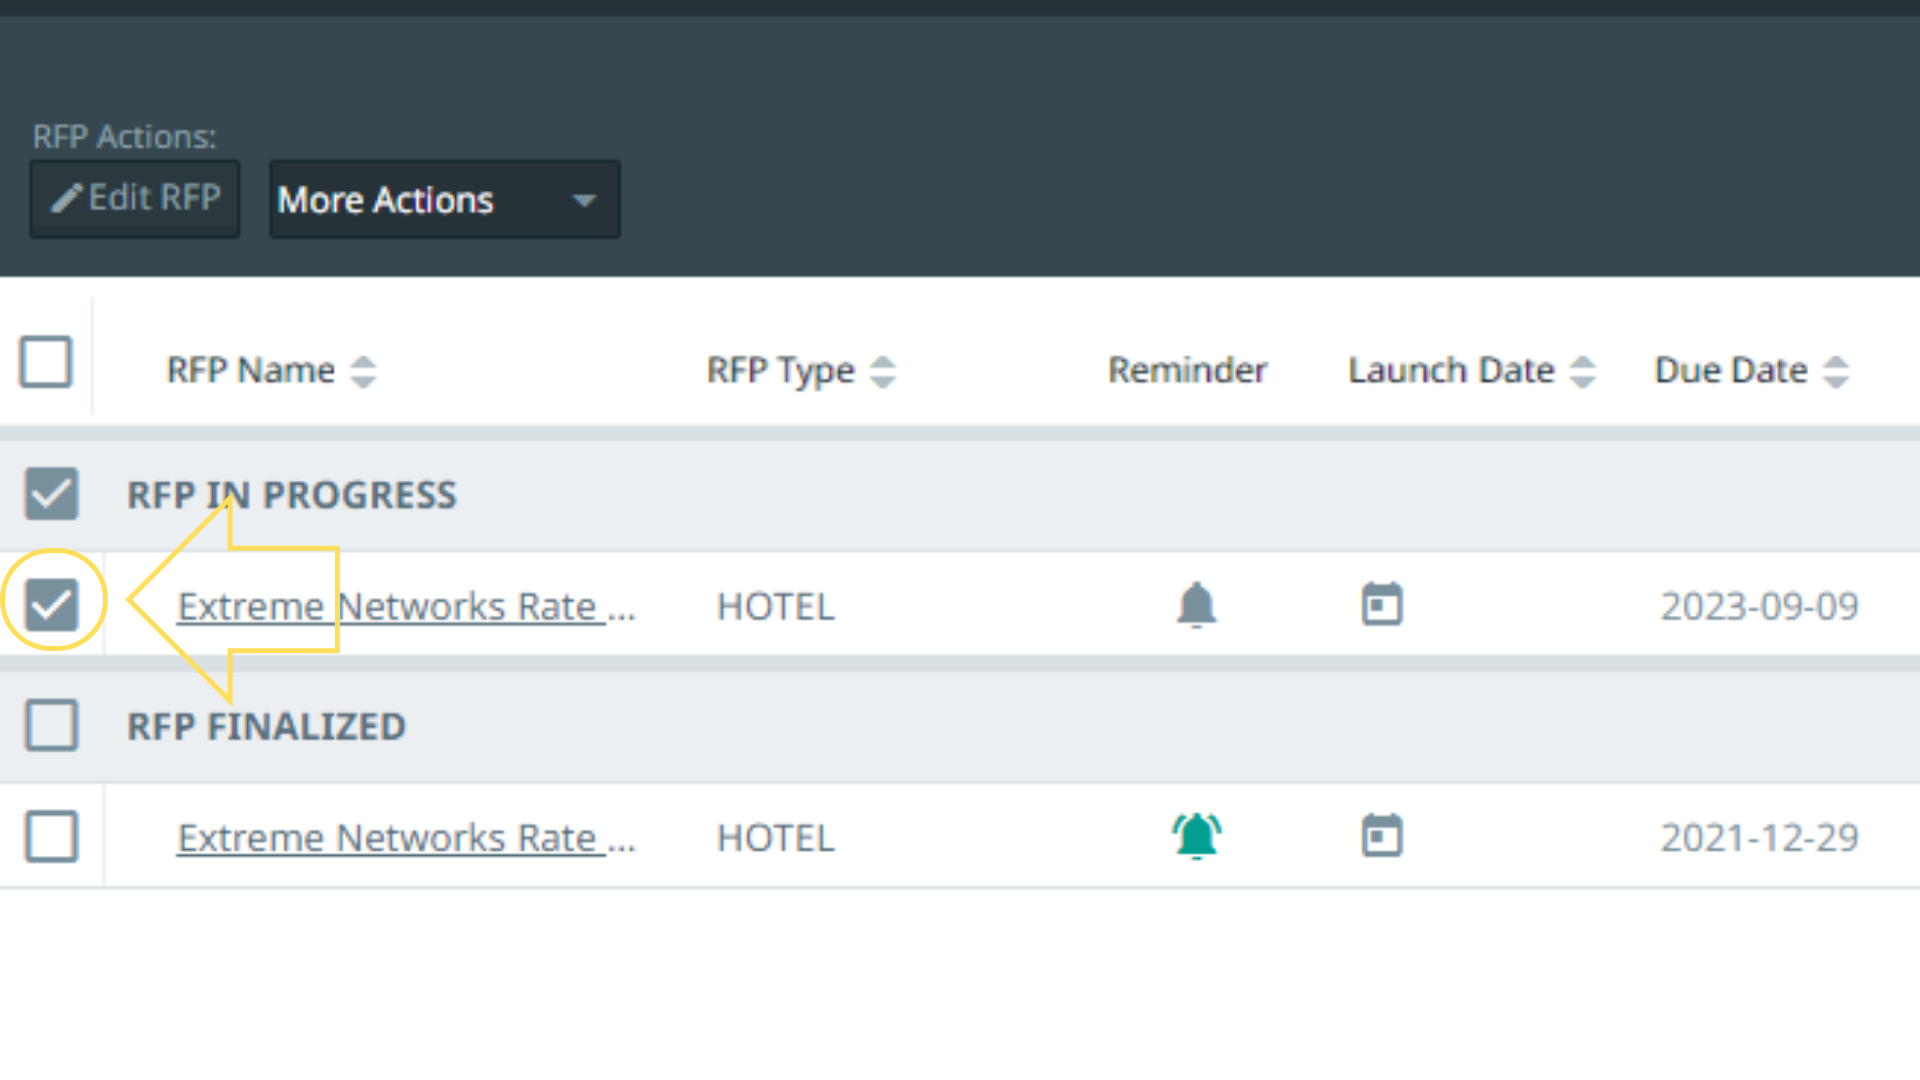Open in-progress Extreme Networks Rate link
1920x1080 pixels.
click(x=405, y=607)
